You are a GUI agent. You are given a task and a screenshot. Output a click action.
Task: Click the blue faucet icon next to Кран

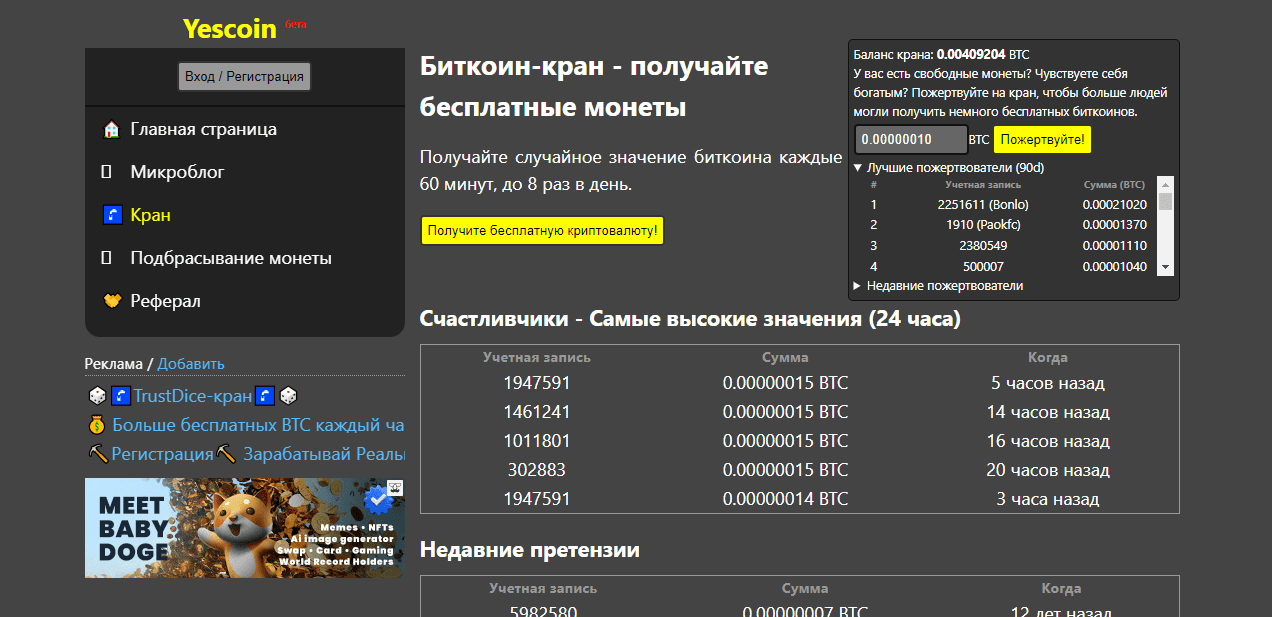(x=111, y=214)
